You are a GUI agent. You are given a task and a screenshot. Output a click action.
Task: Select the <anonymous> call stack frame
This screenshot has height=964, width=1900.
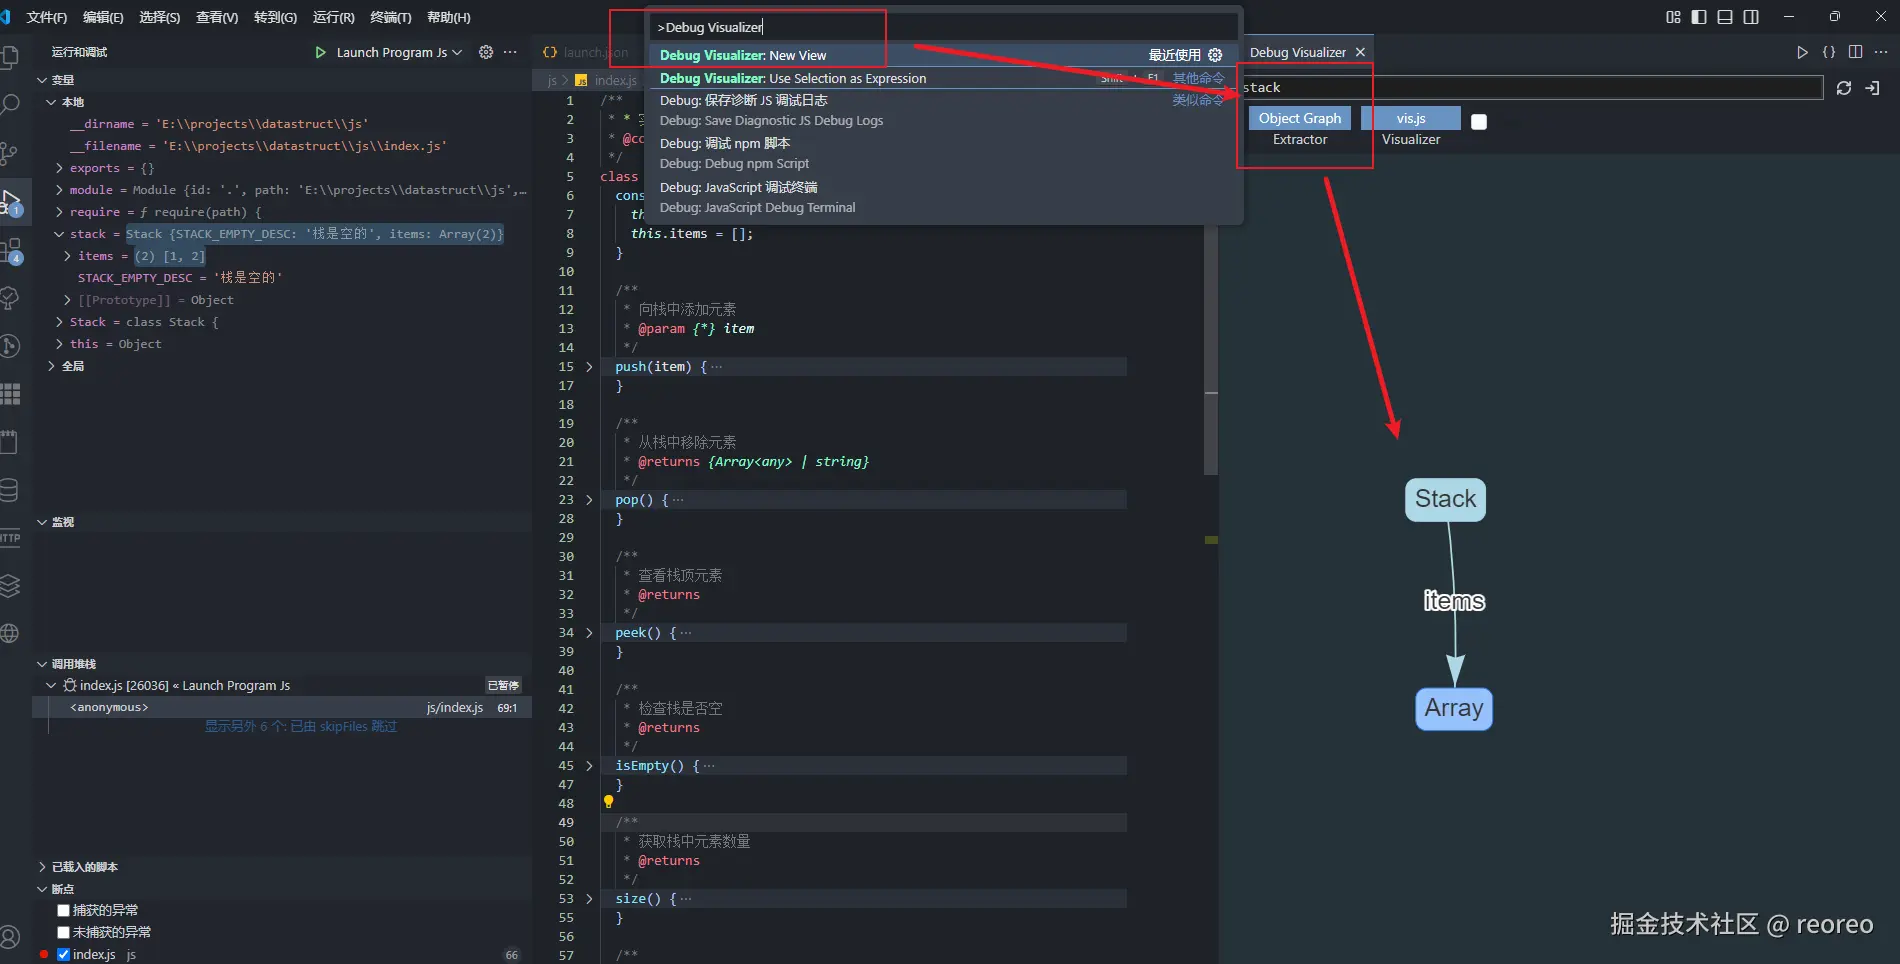tap(282, 707)
